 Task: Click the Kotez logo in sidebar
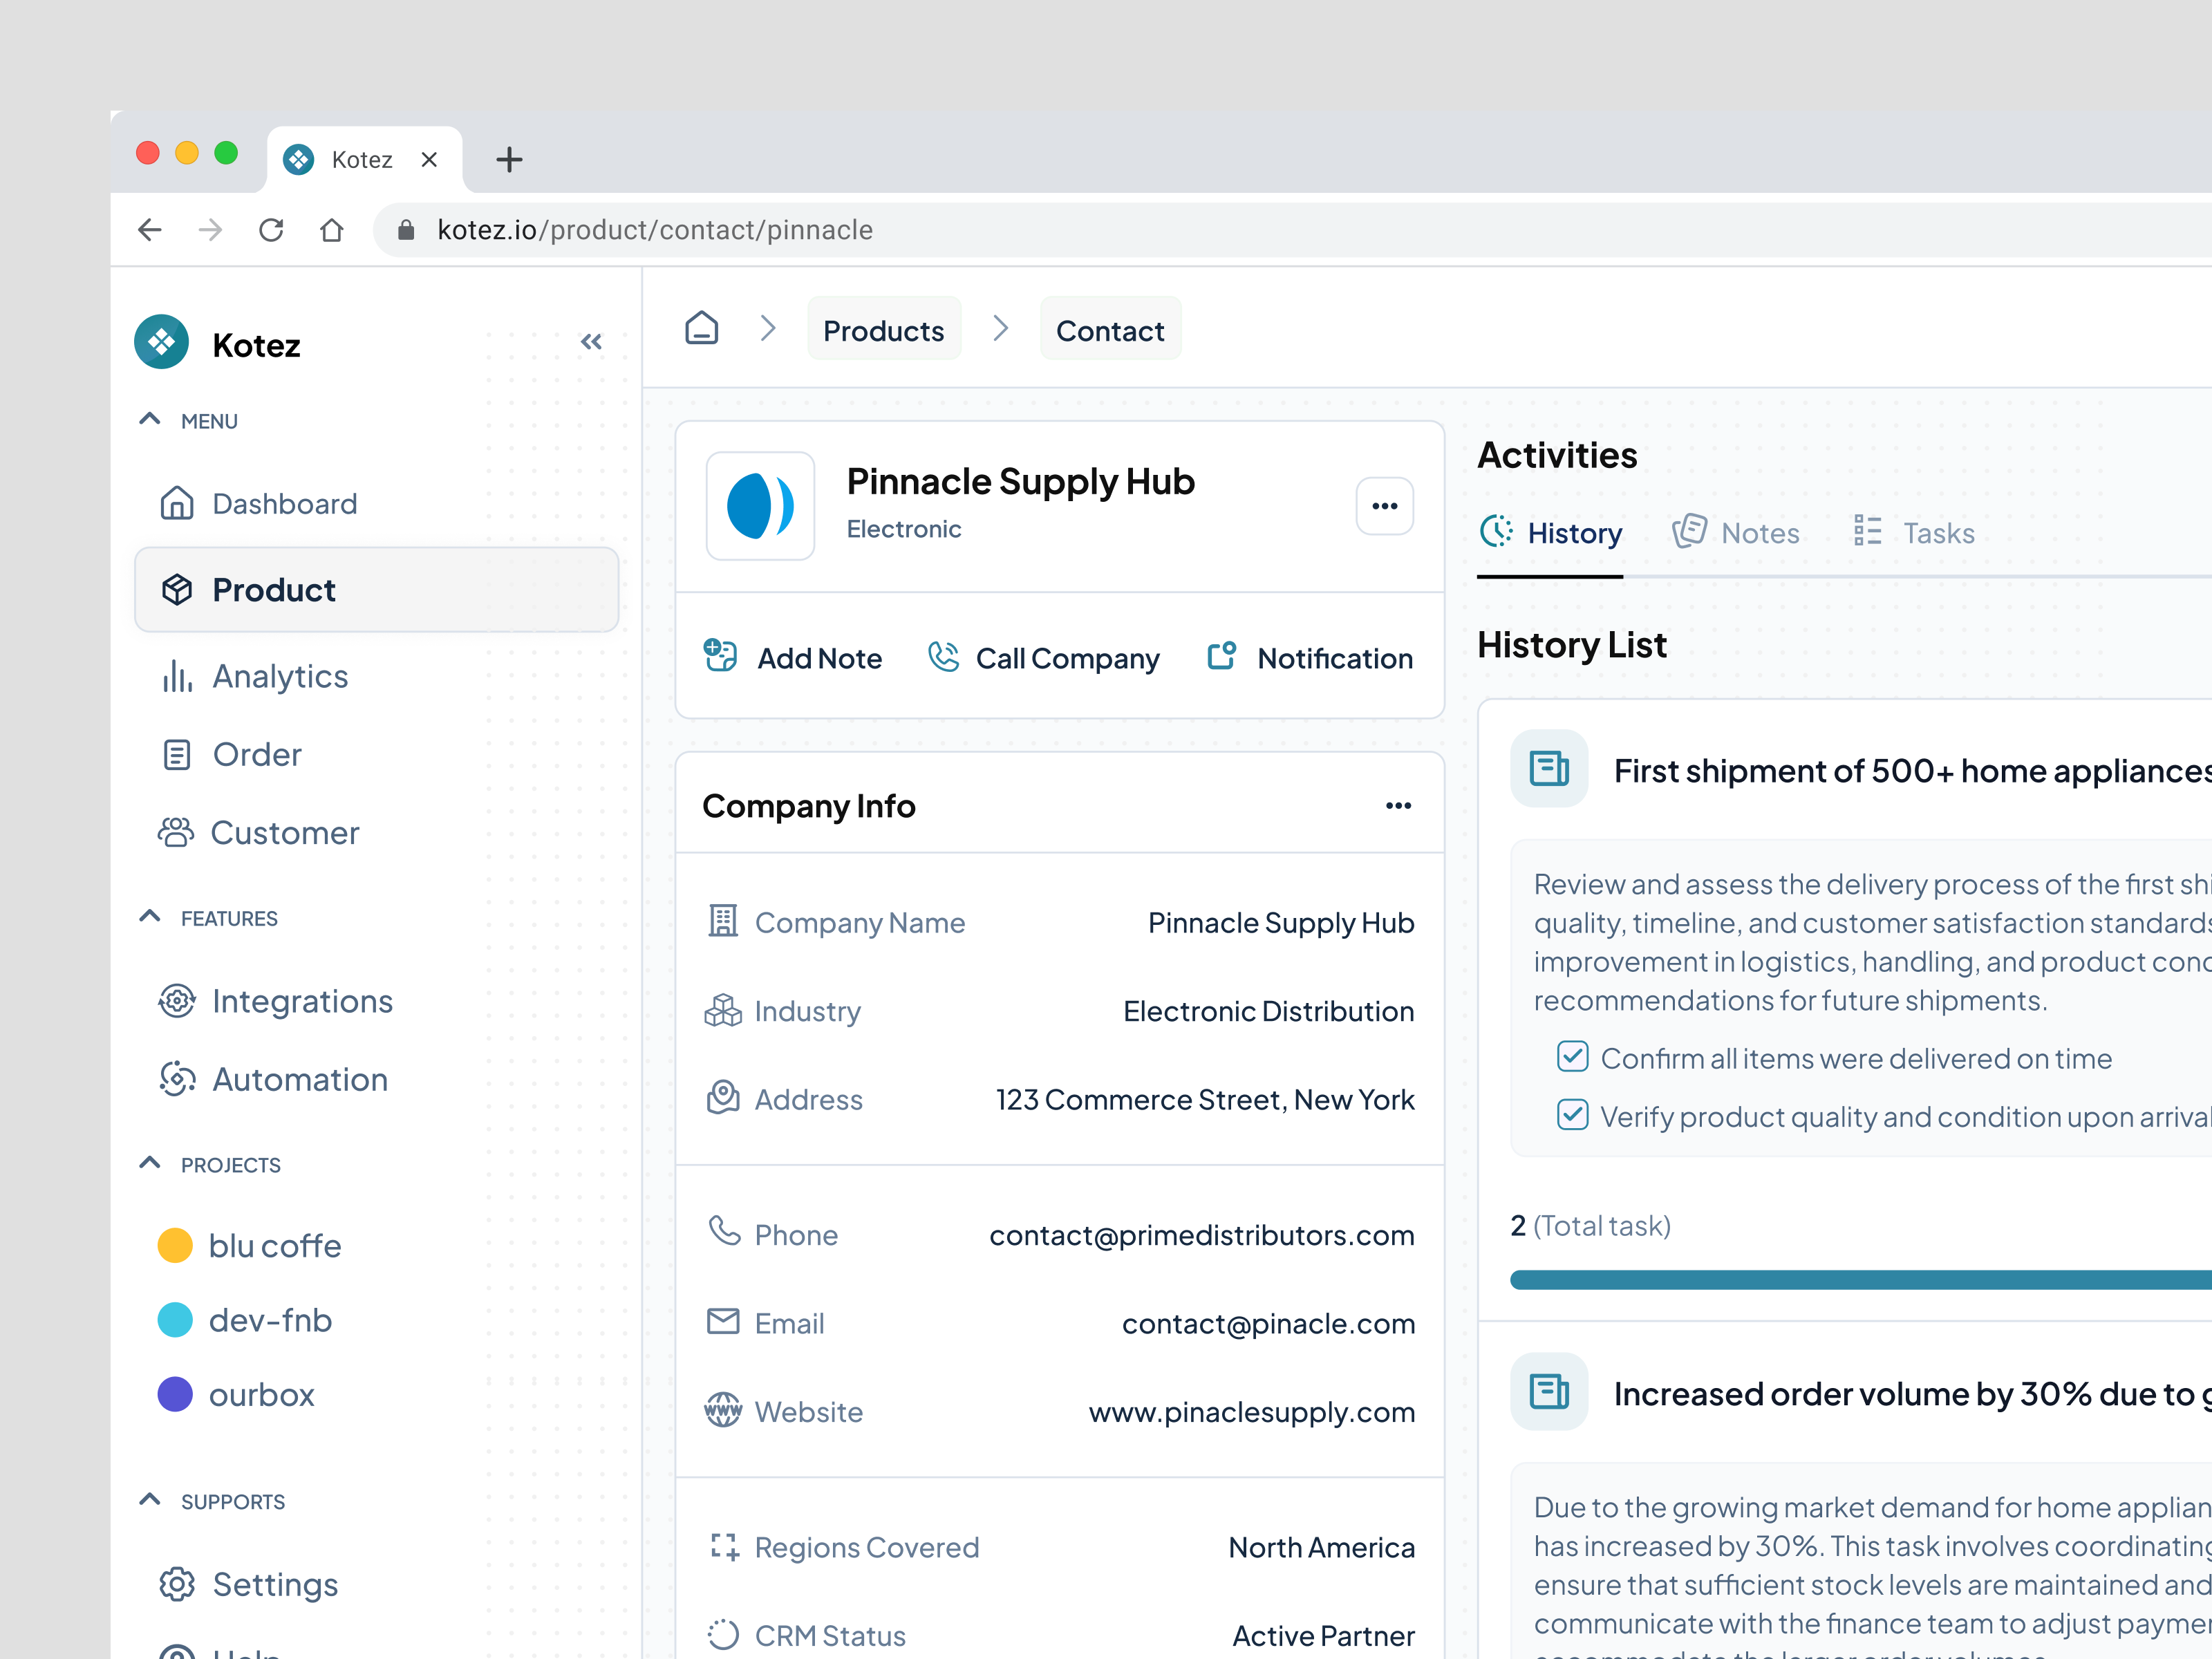click(x=161, y=342)
